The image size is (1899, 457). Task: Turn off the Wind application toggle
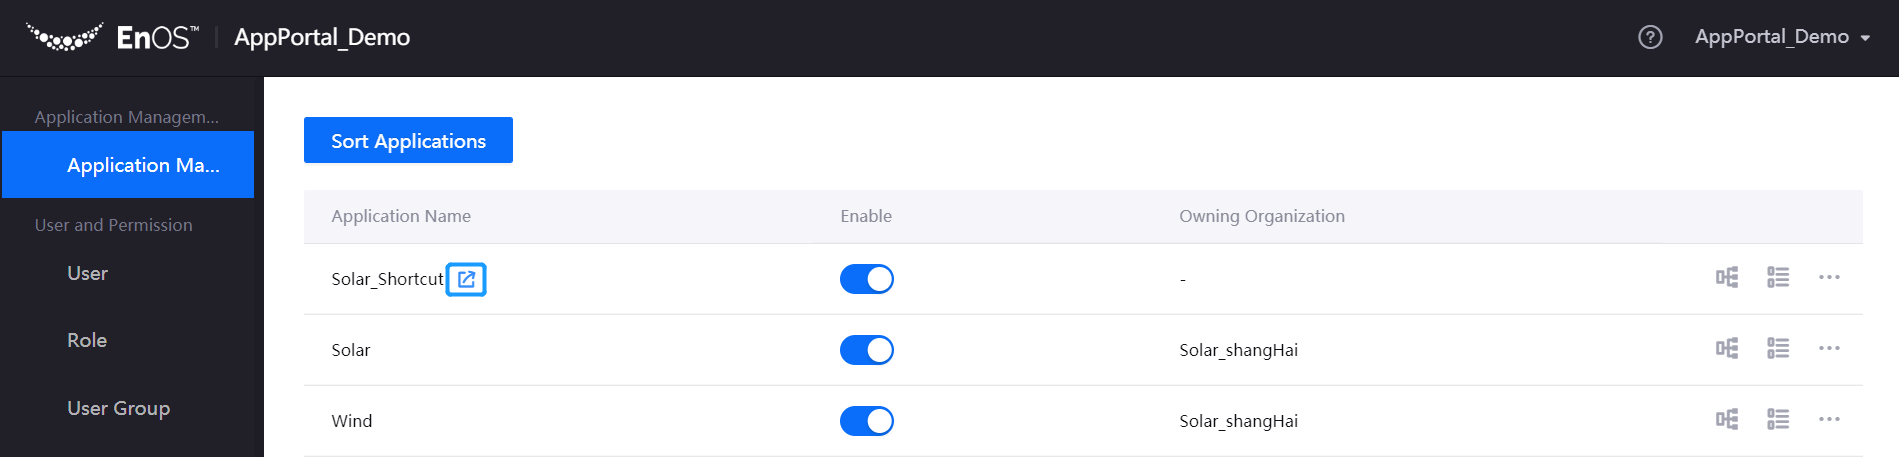click(866, 421)
